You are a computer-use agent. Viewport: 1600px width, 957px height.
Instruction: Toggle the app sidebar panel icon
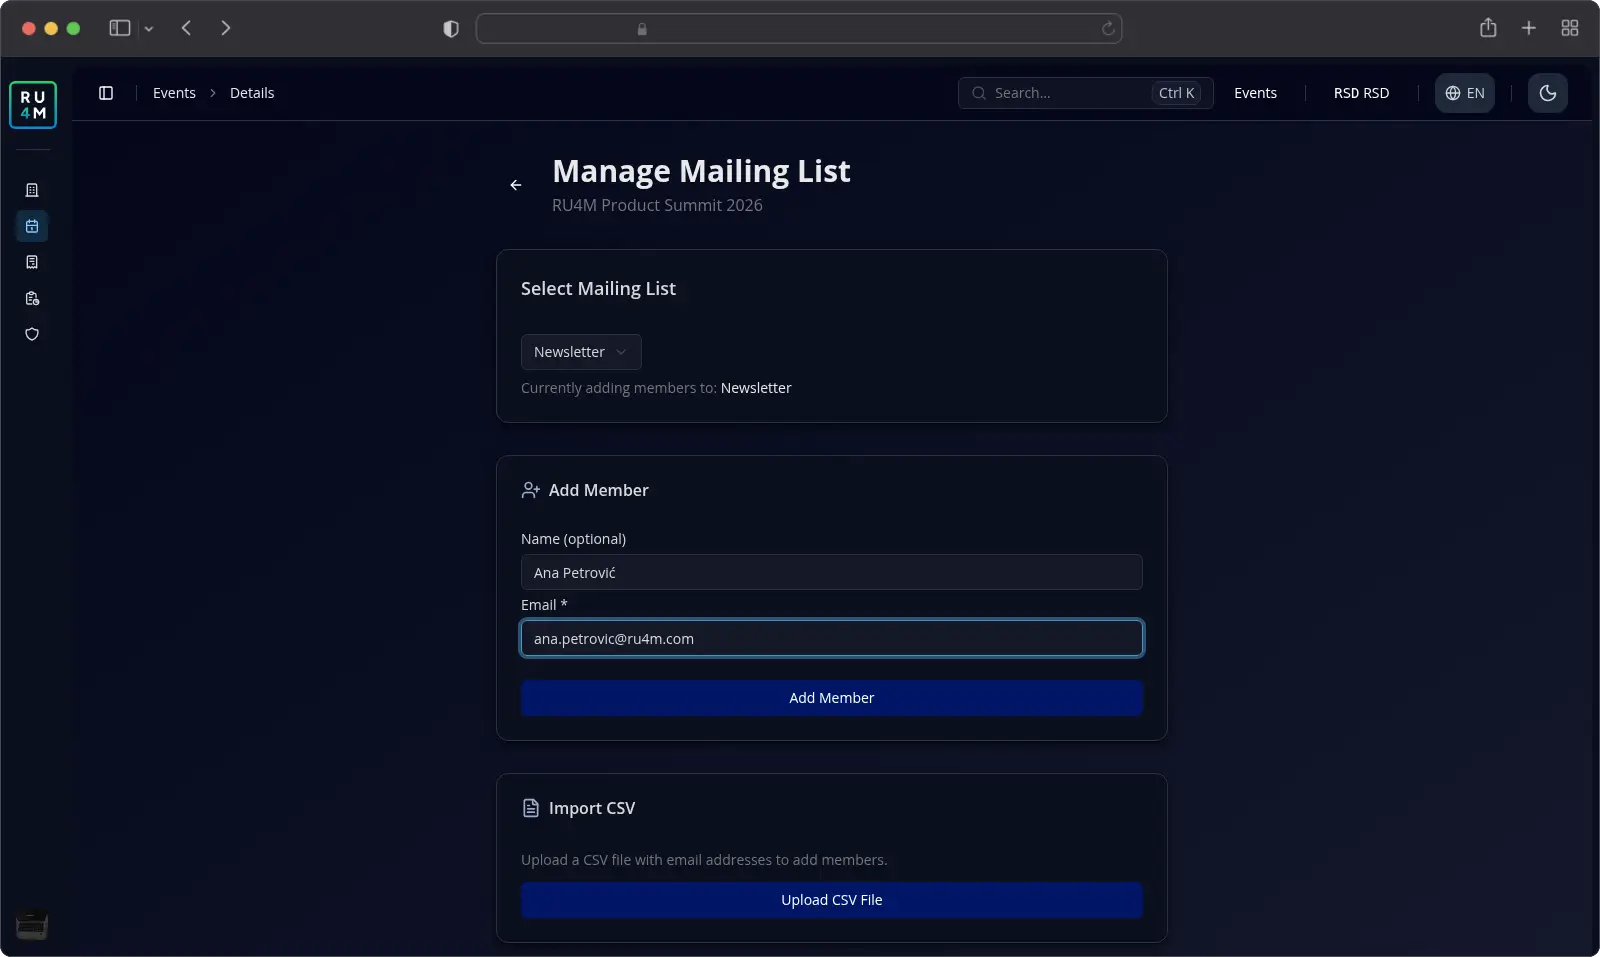point(106,93)
